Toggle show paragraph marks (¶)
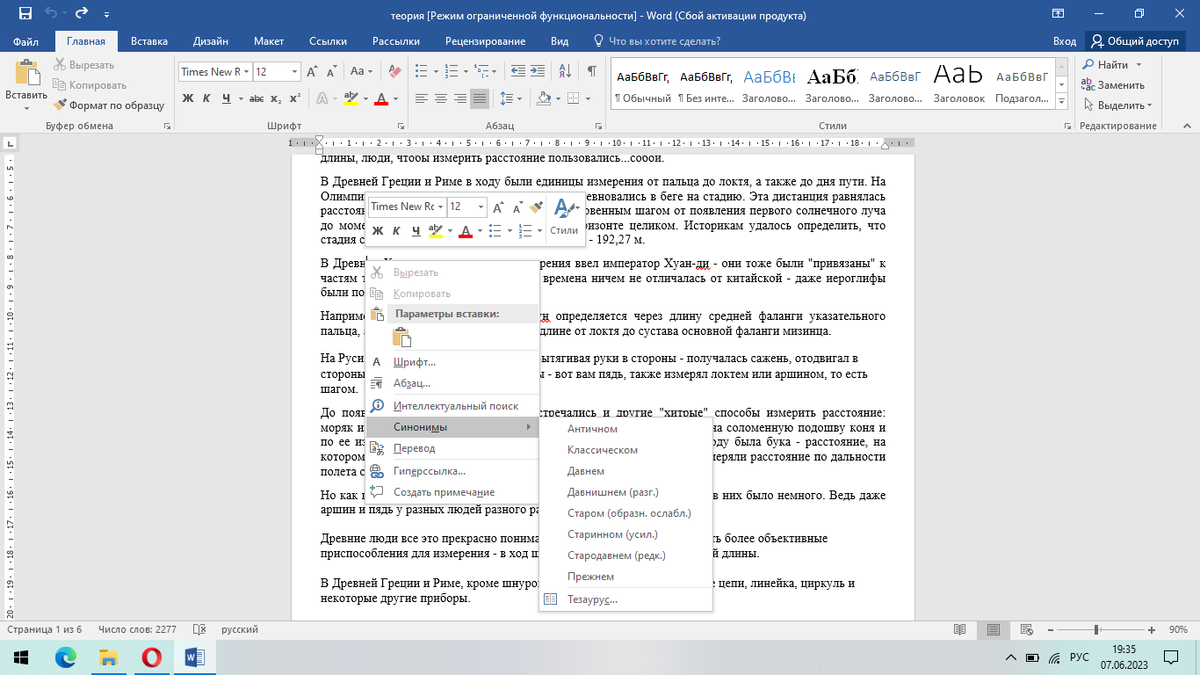 592,72
